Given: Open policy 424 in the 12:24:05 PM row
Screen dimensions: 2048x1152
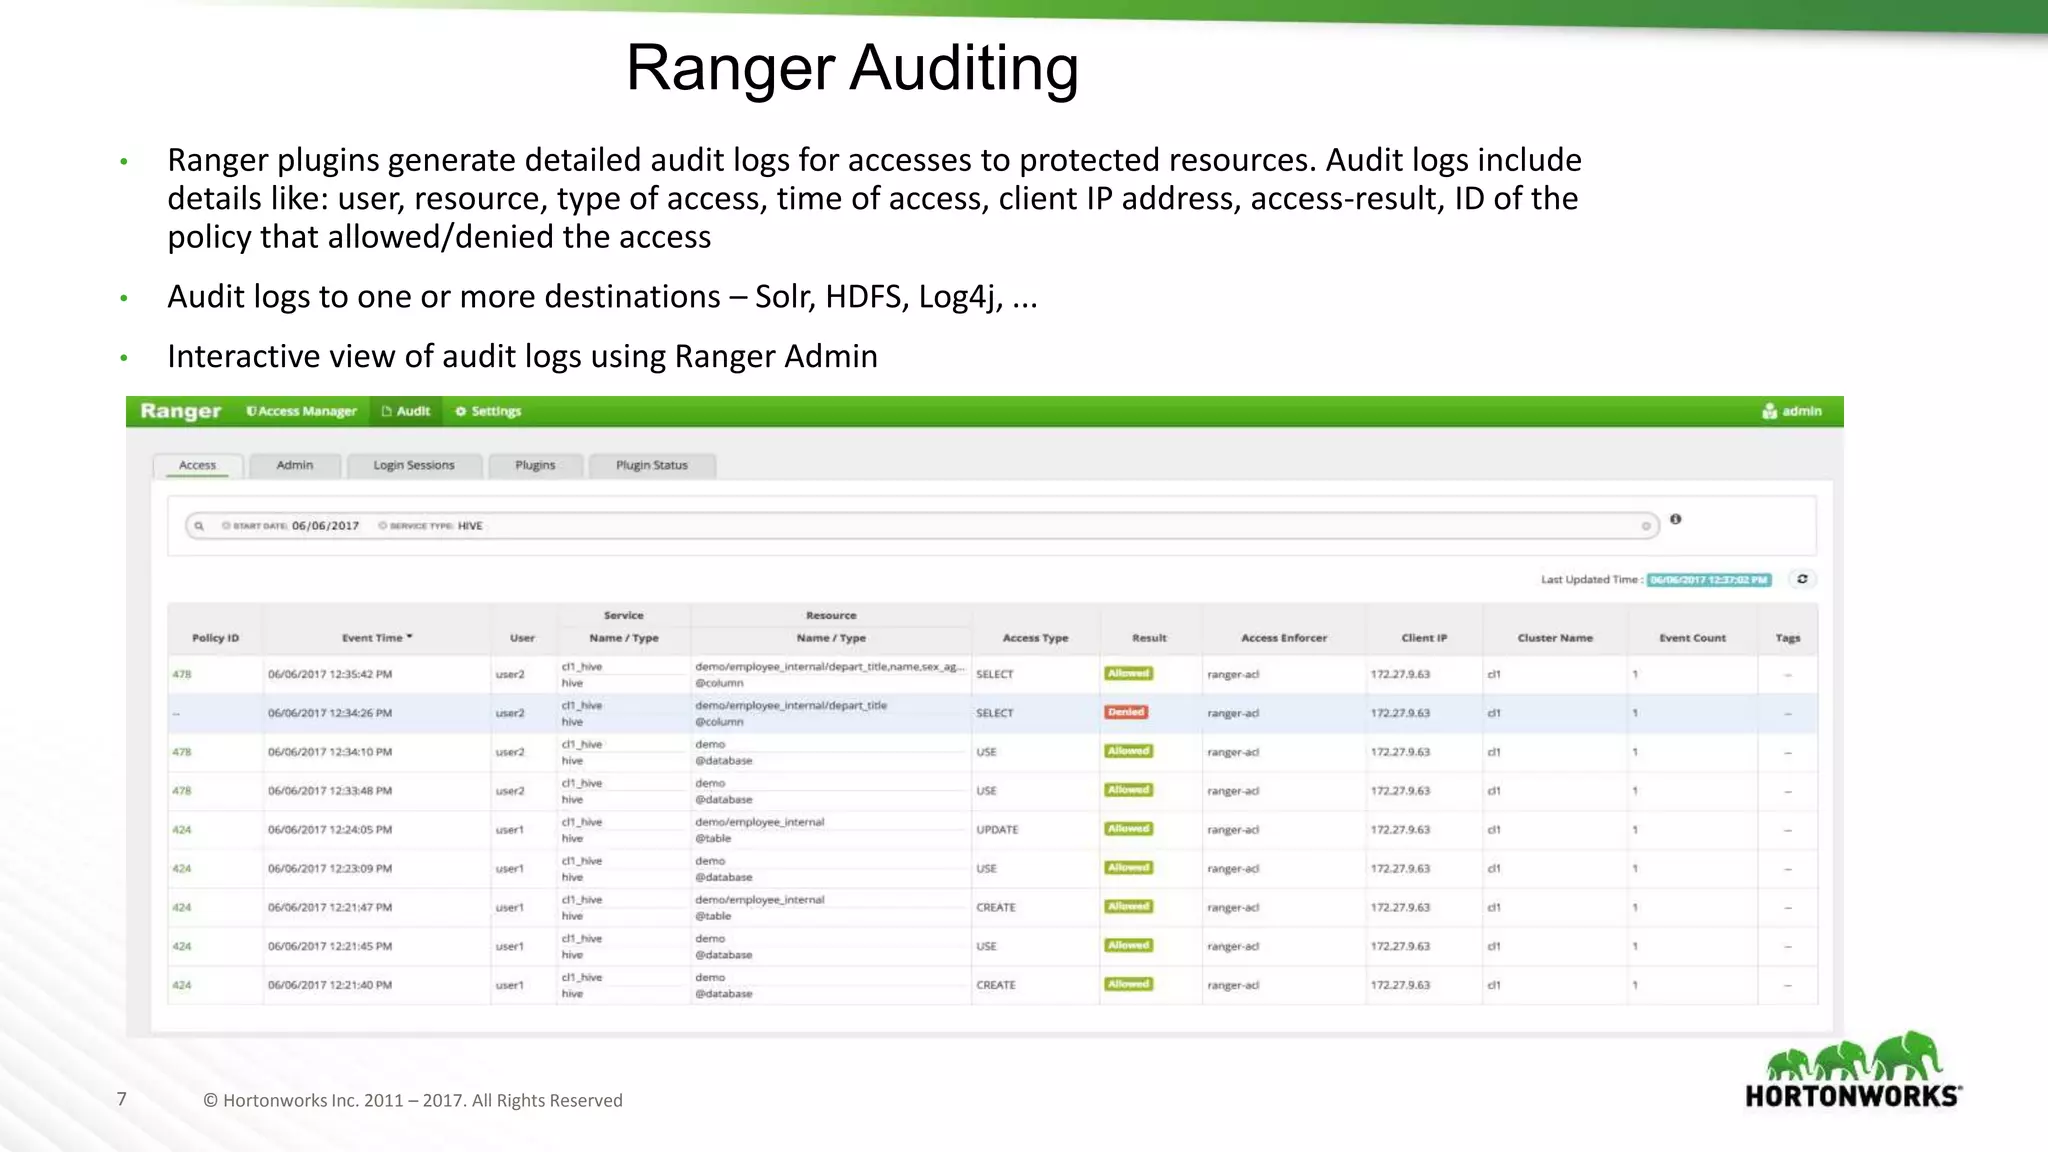Looking at the screenshot, I should click(181, 830).
